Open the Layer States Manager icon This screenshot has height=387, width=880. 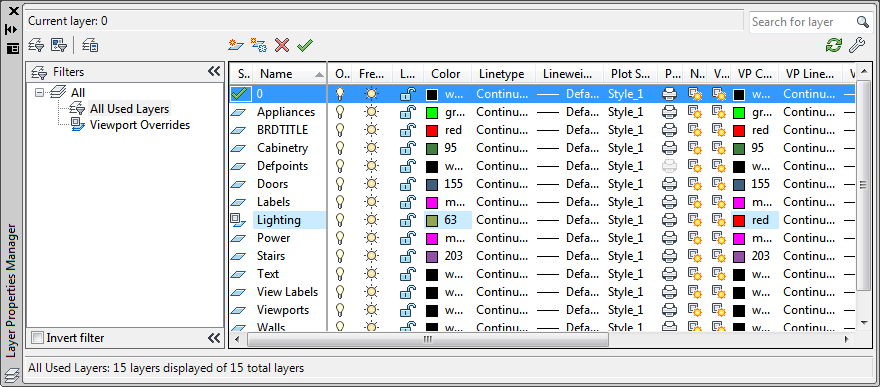click(90, 45)
